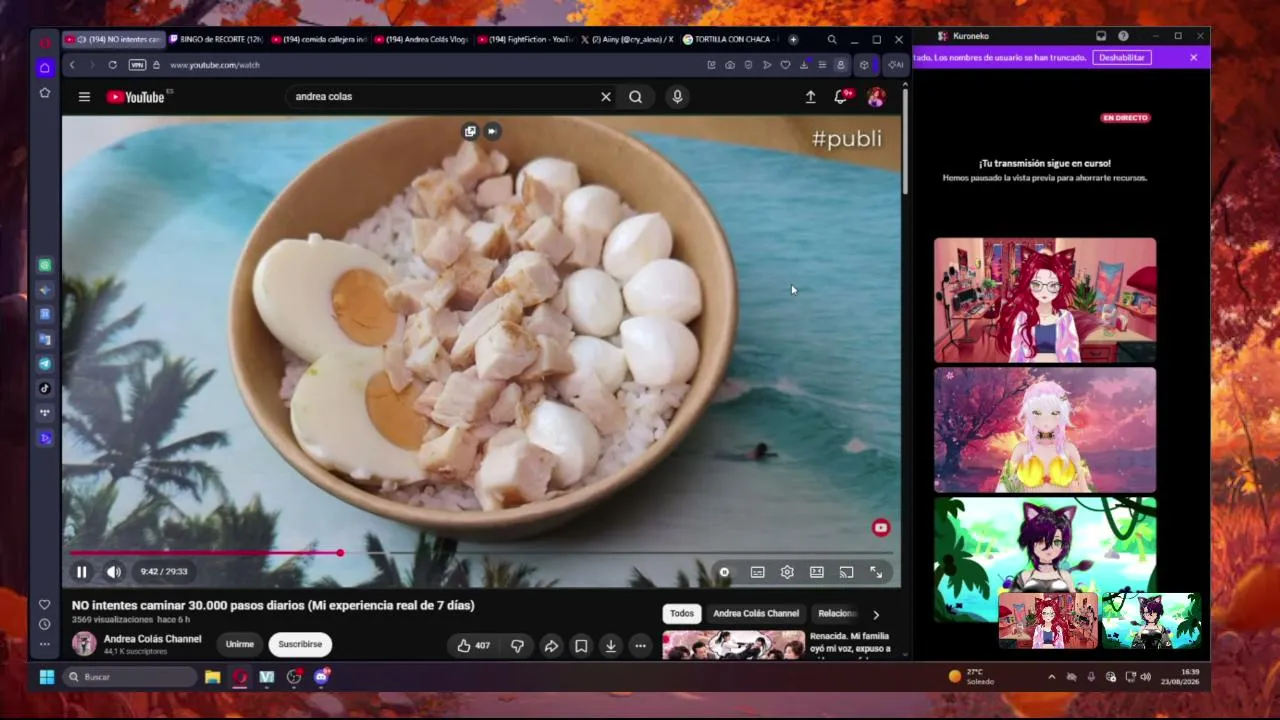
Task: Go to the YouTube home logo
Action: coord(136,97)
